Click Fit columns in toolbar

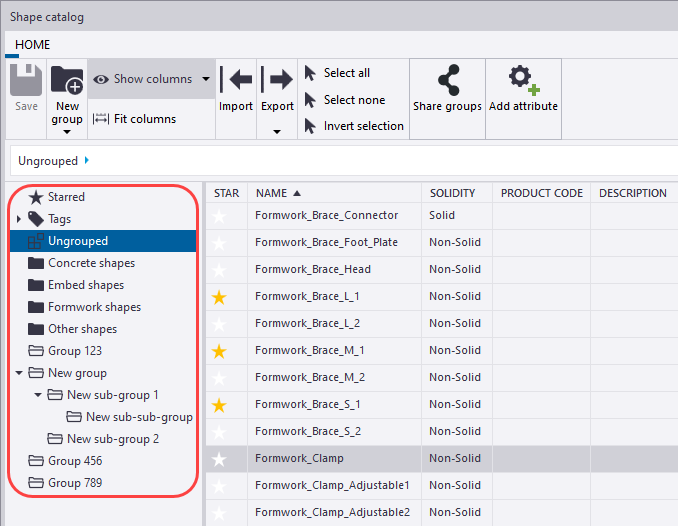point(134,119)
